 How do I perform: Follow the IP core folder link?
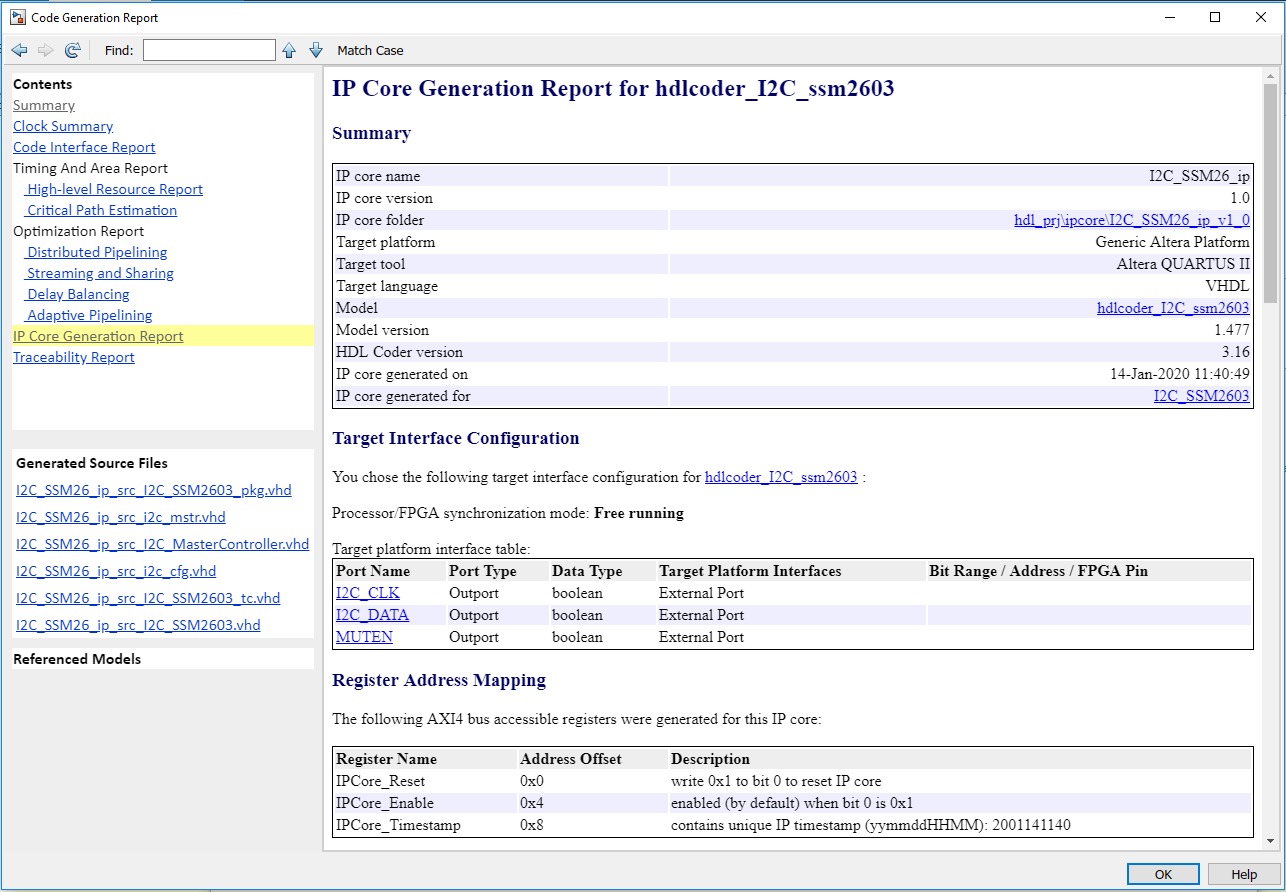(x=1131, y=220)
